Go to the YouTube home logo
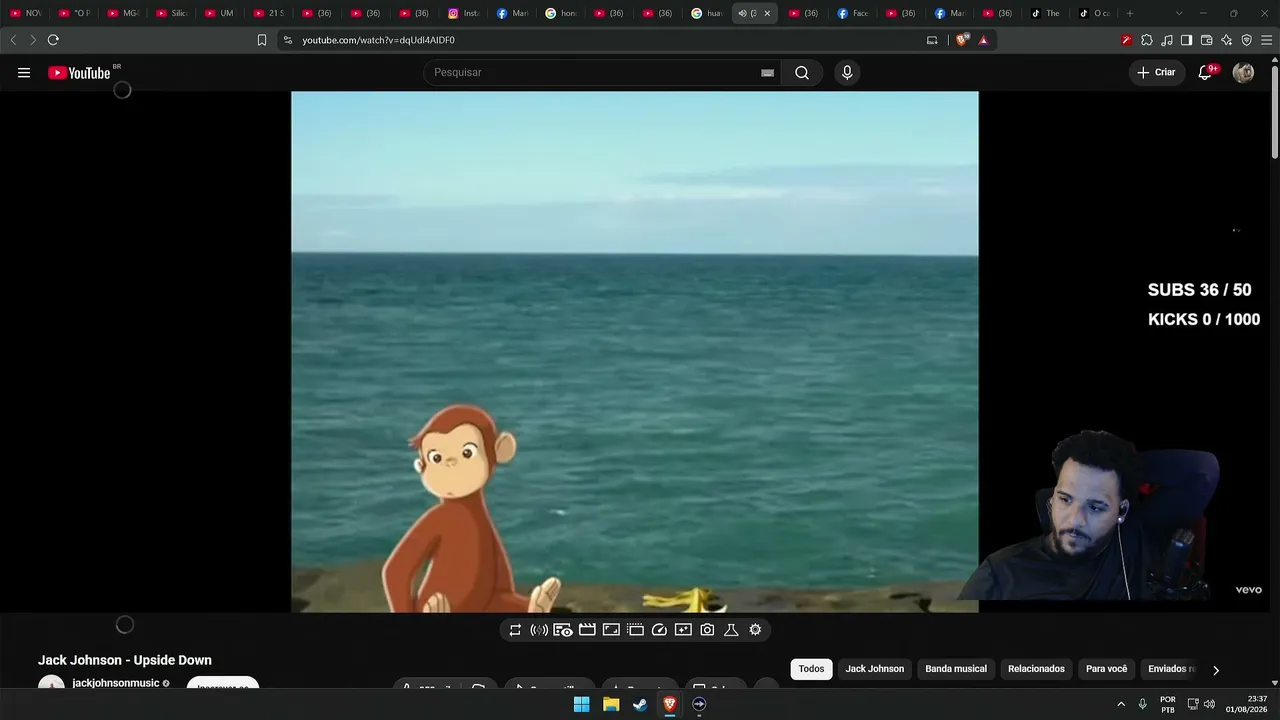The height and width of the screenshot is (720, 1280). [x=79, y=72]
